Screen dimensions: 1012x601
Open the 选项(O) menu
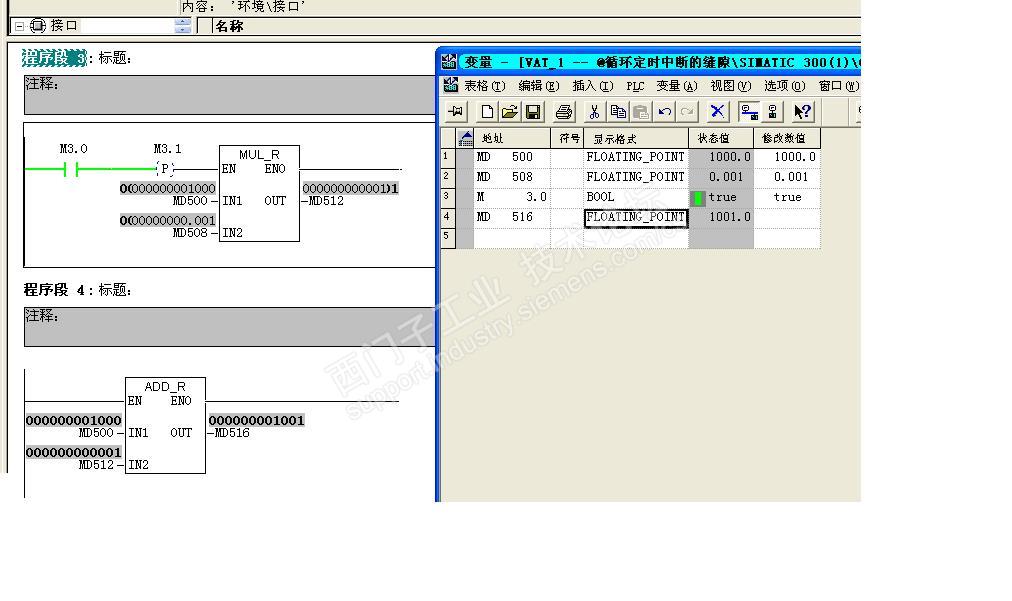pos(785,86)
